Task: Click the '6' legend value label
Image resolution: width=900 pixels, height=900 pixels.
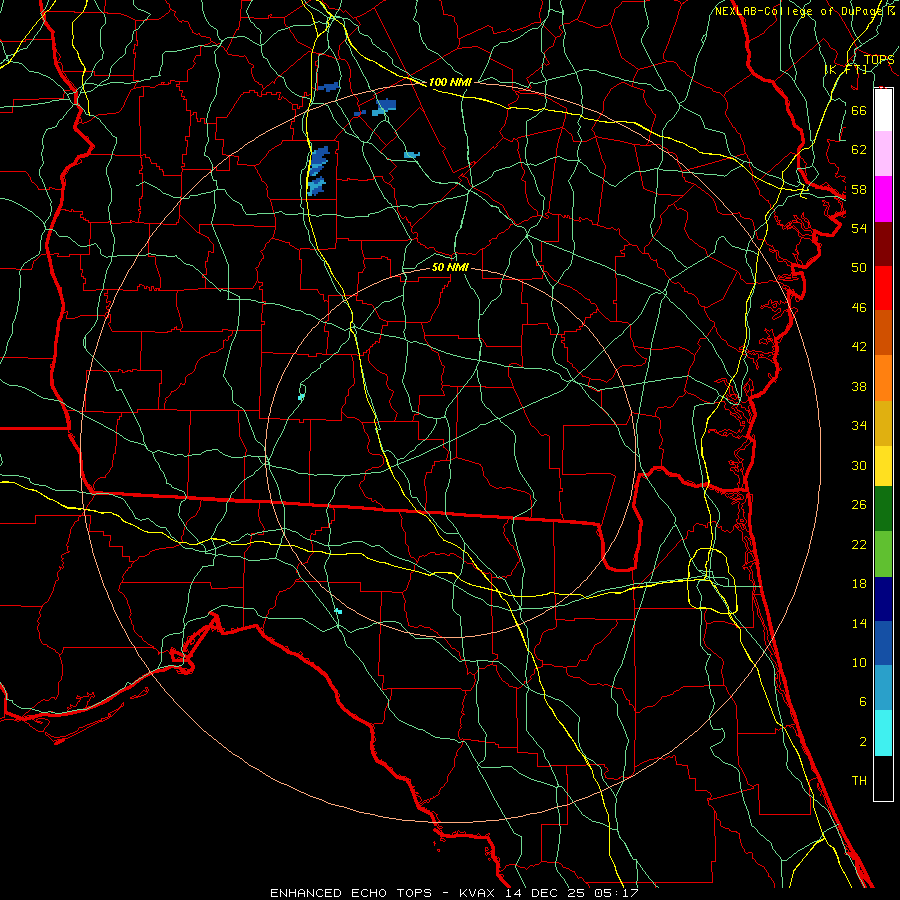Action: coord(862,701)
